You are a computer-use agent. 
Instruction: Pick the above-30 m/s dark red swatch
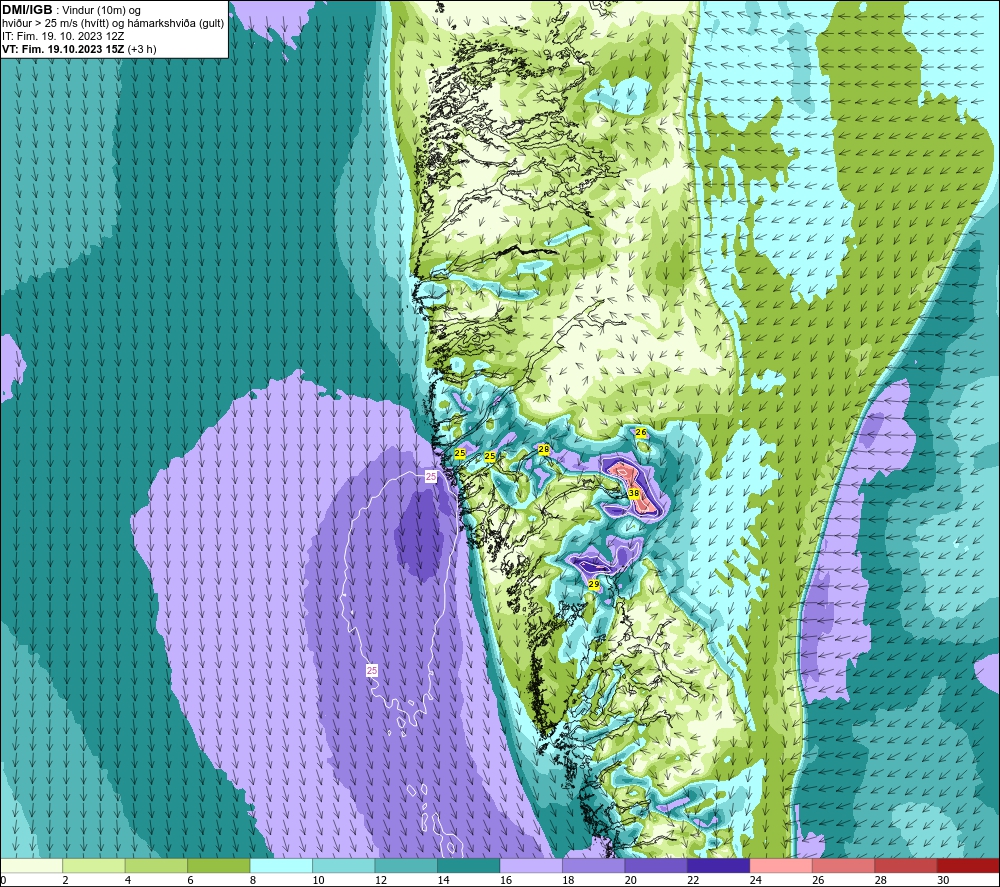(x=969, y=865)
